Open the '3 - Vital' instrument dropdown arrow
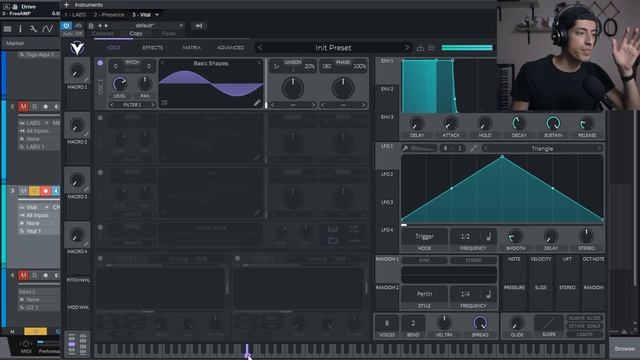640x360 pixels. tap(157, 15)
